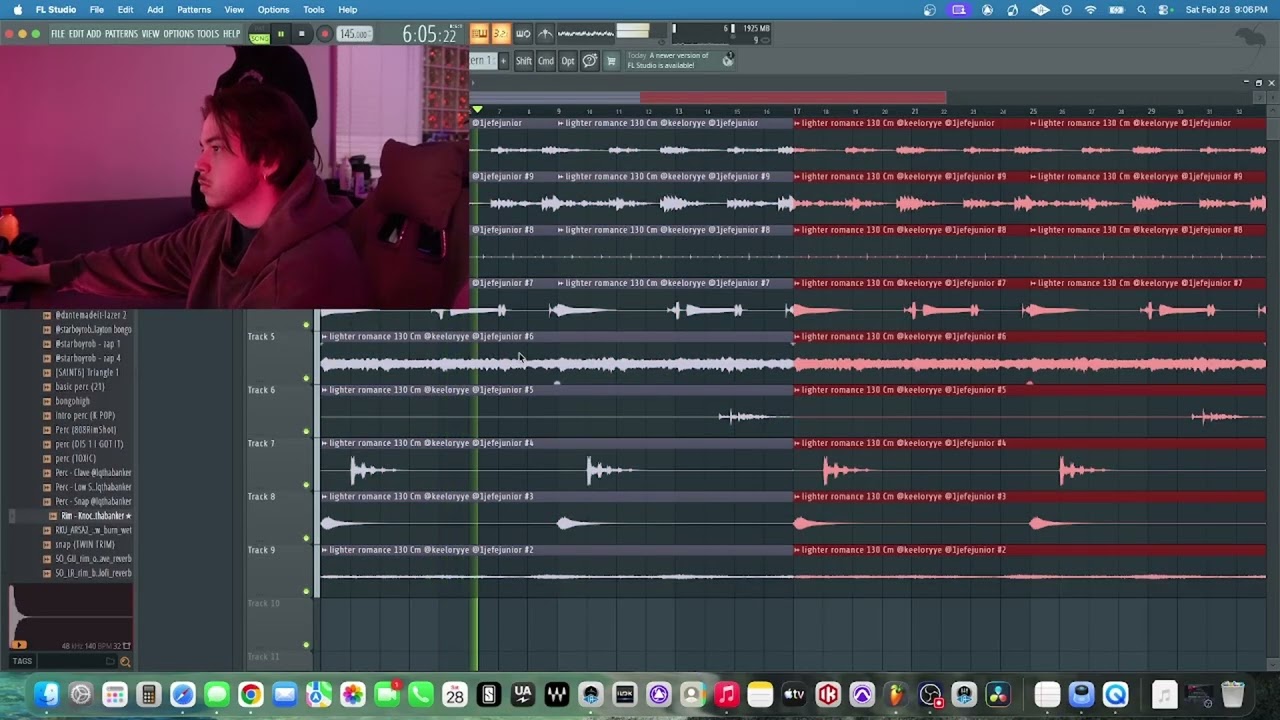1280x720 pixels.
Task: Click the Opt modifier button
Action: pos(568,61)
